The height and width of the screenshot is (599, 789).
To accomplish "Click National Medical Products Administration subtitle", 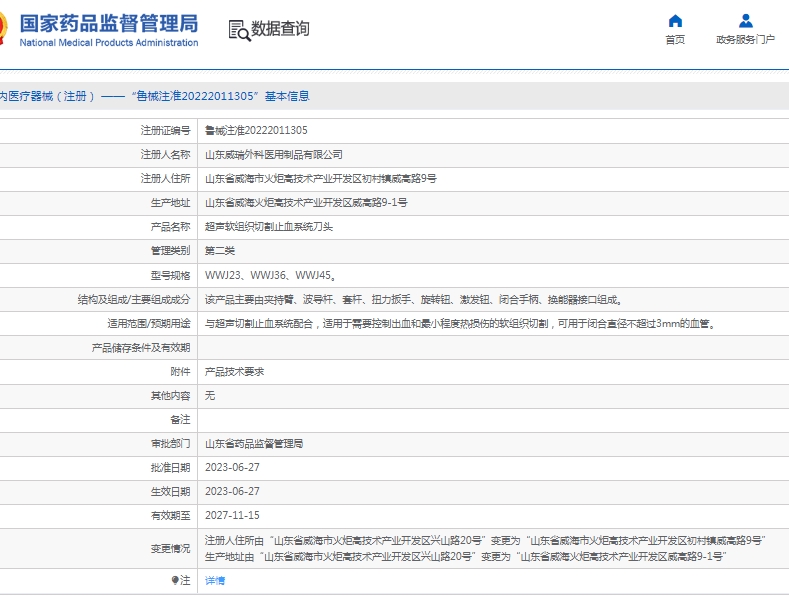I will click(x=109, y=43).
